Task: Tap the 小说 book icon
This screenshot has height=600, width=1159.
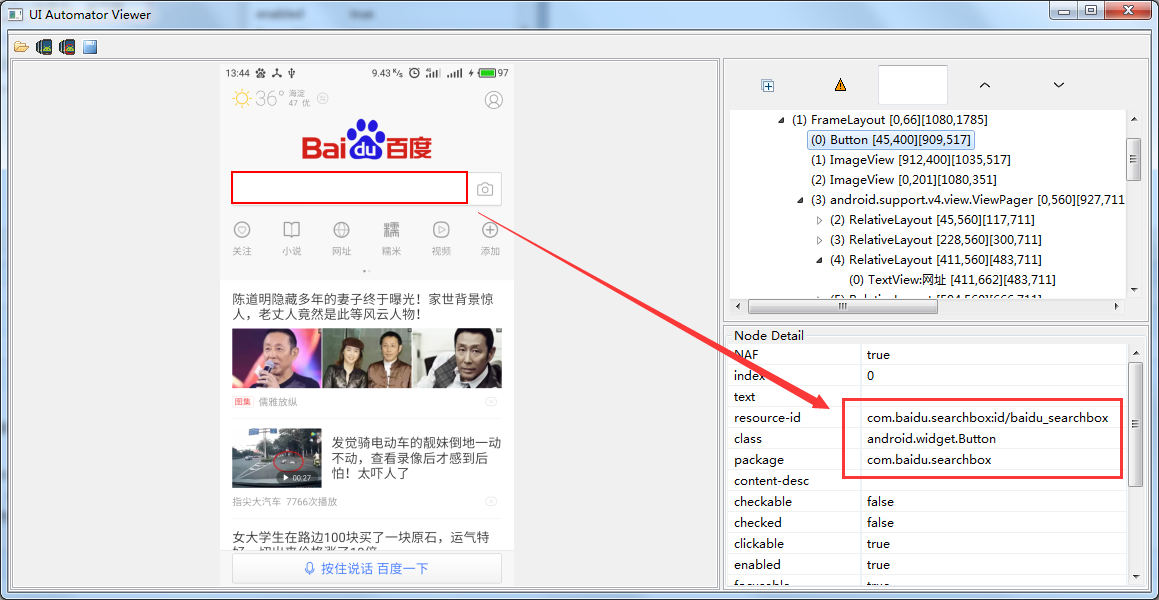Action: [x=292, y=229]
